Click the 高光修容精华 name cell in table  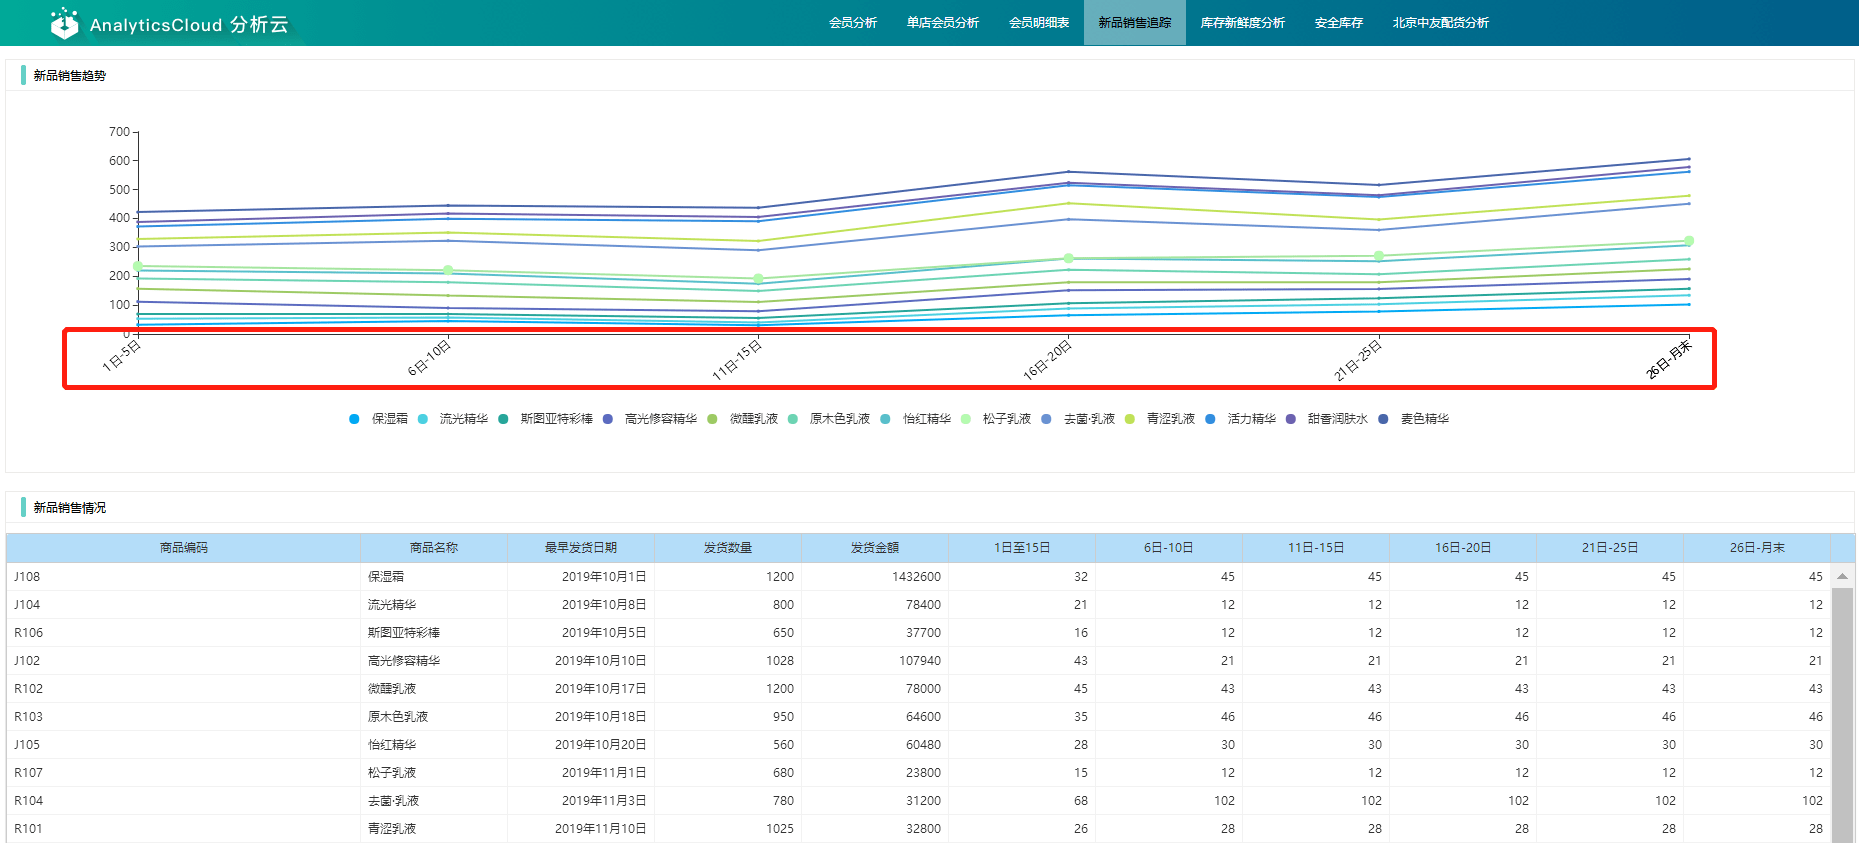(434, 661)
